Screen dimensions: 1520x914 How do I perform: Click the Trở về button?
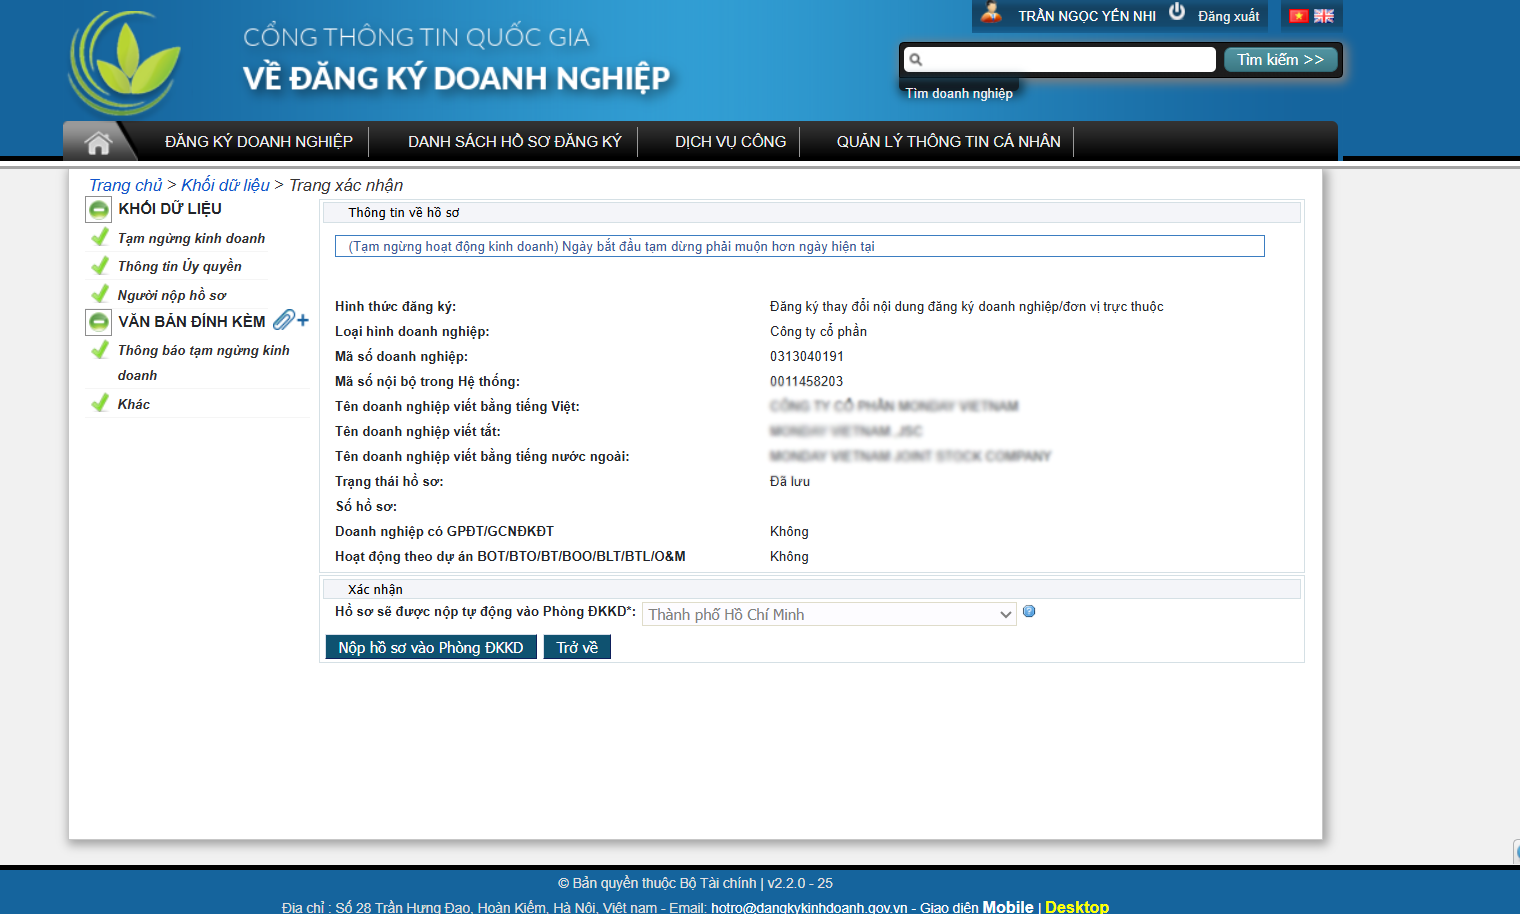(577, 648)
